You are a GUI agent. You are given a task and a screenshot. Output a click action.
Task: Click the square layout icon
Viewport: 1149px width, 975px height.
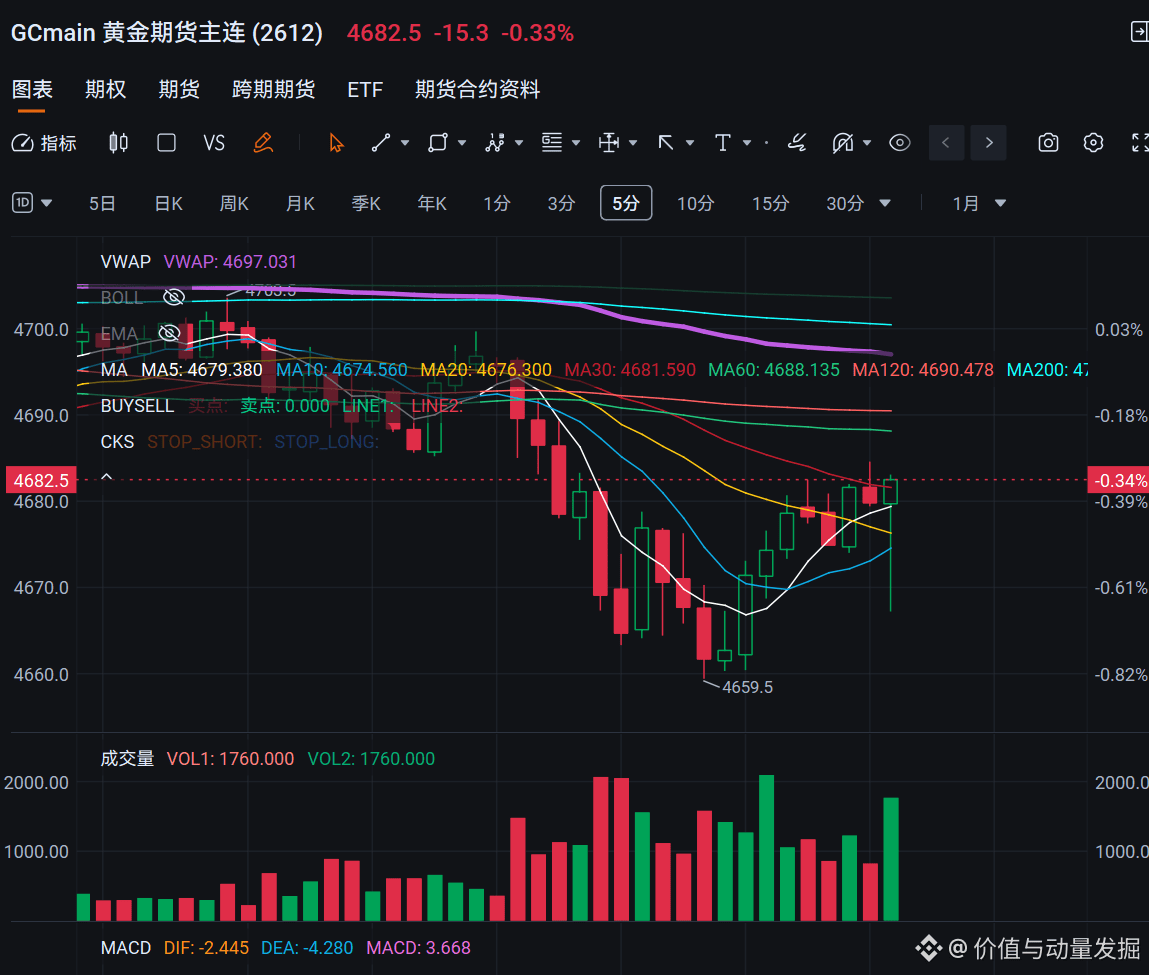(166, 143)
